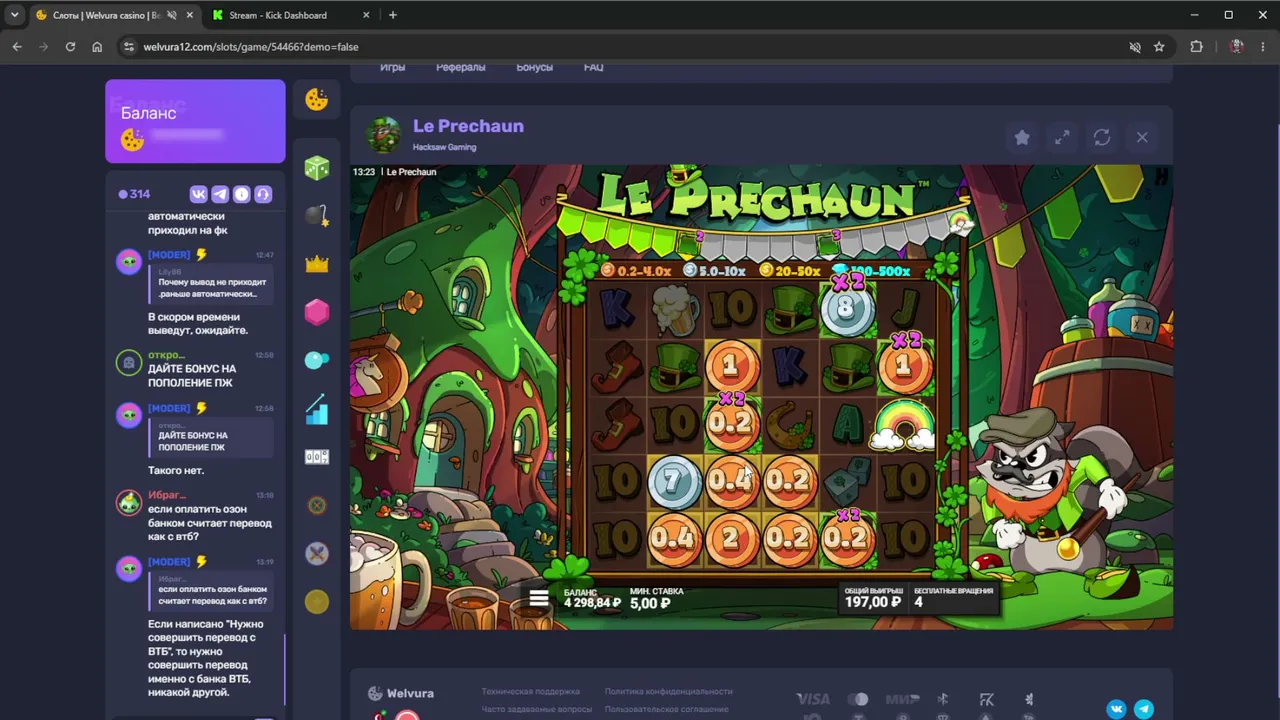Go back in browser history
The width and height of the screenshot is (1280, 720).
coord(17,47)
